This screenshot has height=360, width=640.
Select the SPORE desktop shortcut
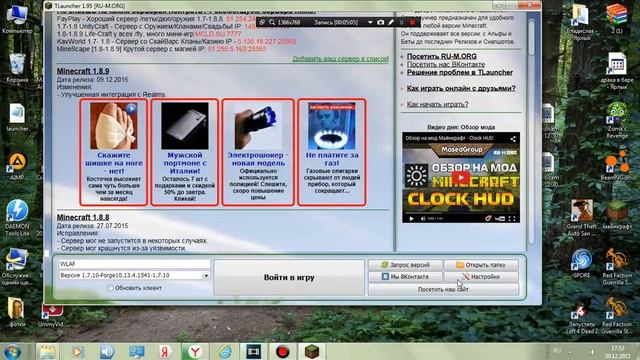pyautogui.click(x=582, y=263)
